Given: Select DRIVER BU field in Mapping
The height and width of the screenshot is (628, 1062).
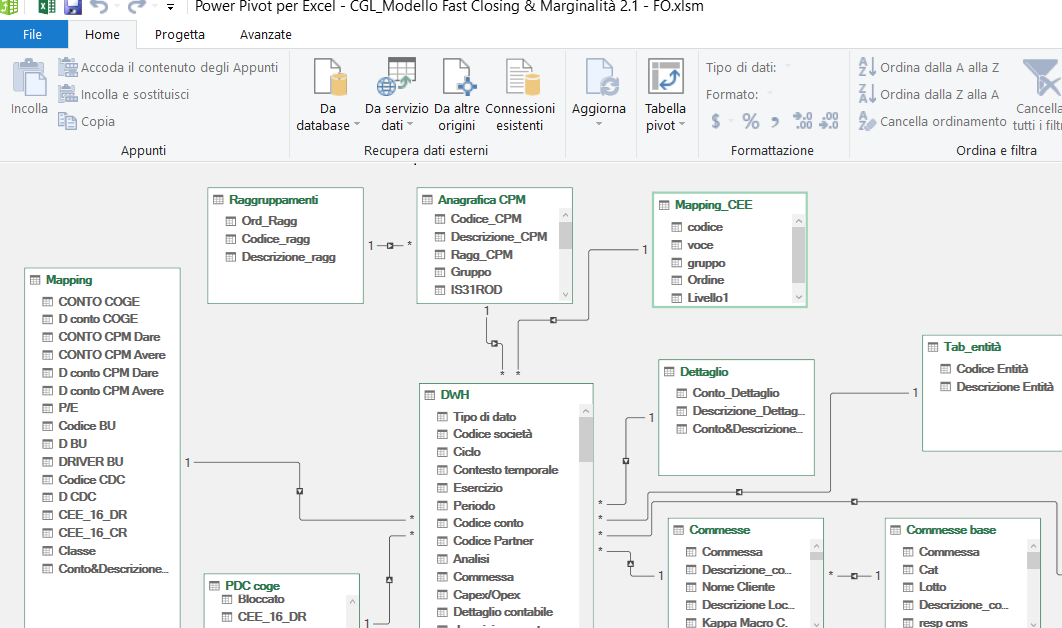Looking at the screenshot, I should pyautogui.click(x=91, y=461).
